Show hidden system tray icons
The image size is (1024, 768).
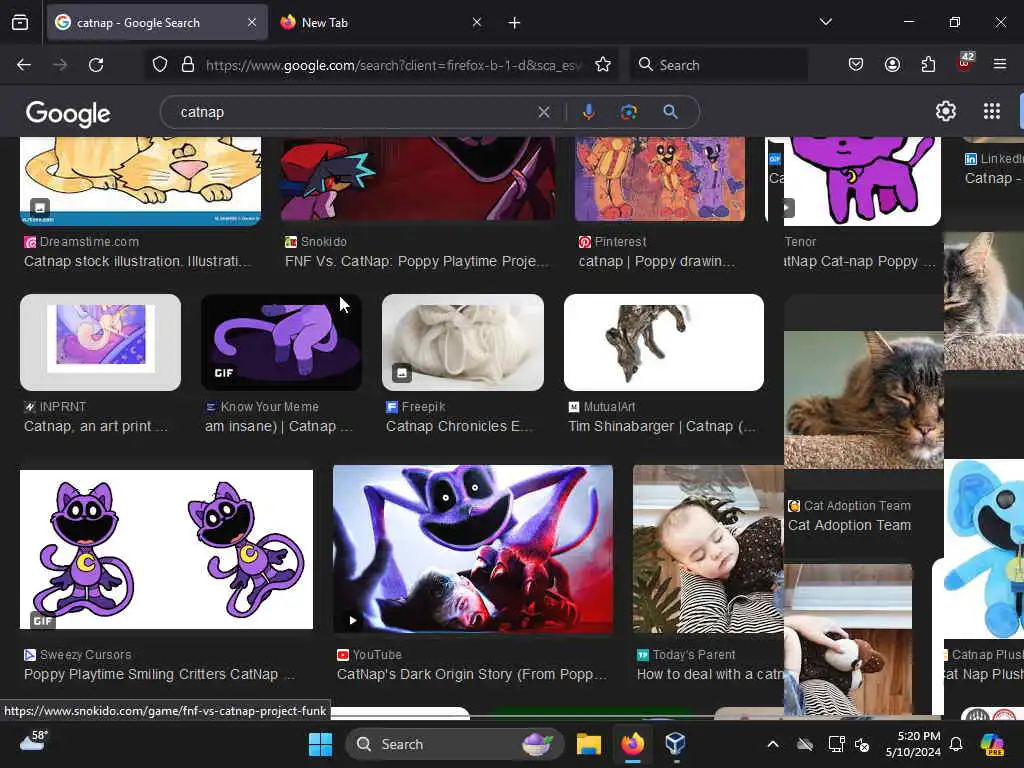[773, 744]
